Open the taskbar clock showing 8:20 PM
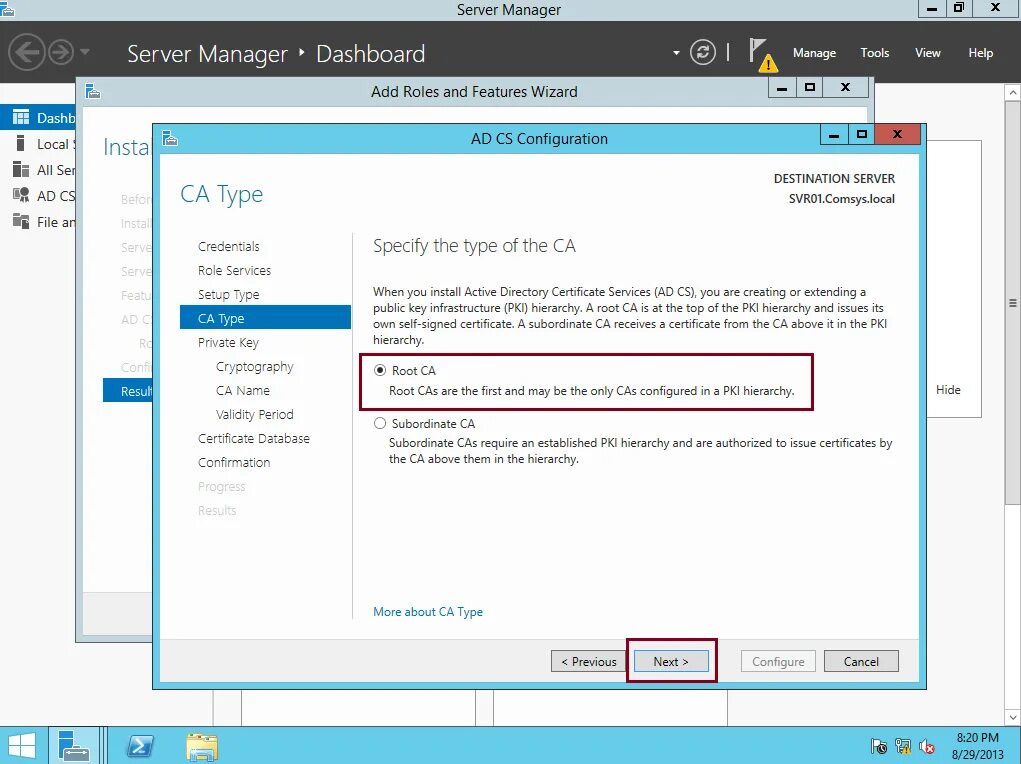 click(x=977, y=746)
